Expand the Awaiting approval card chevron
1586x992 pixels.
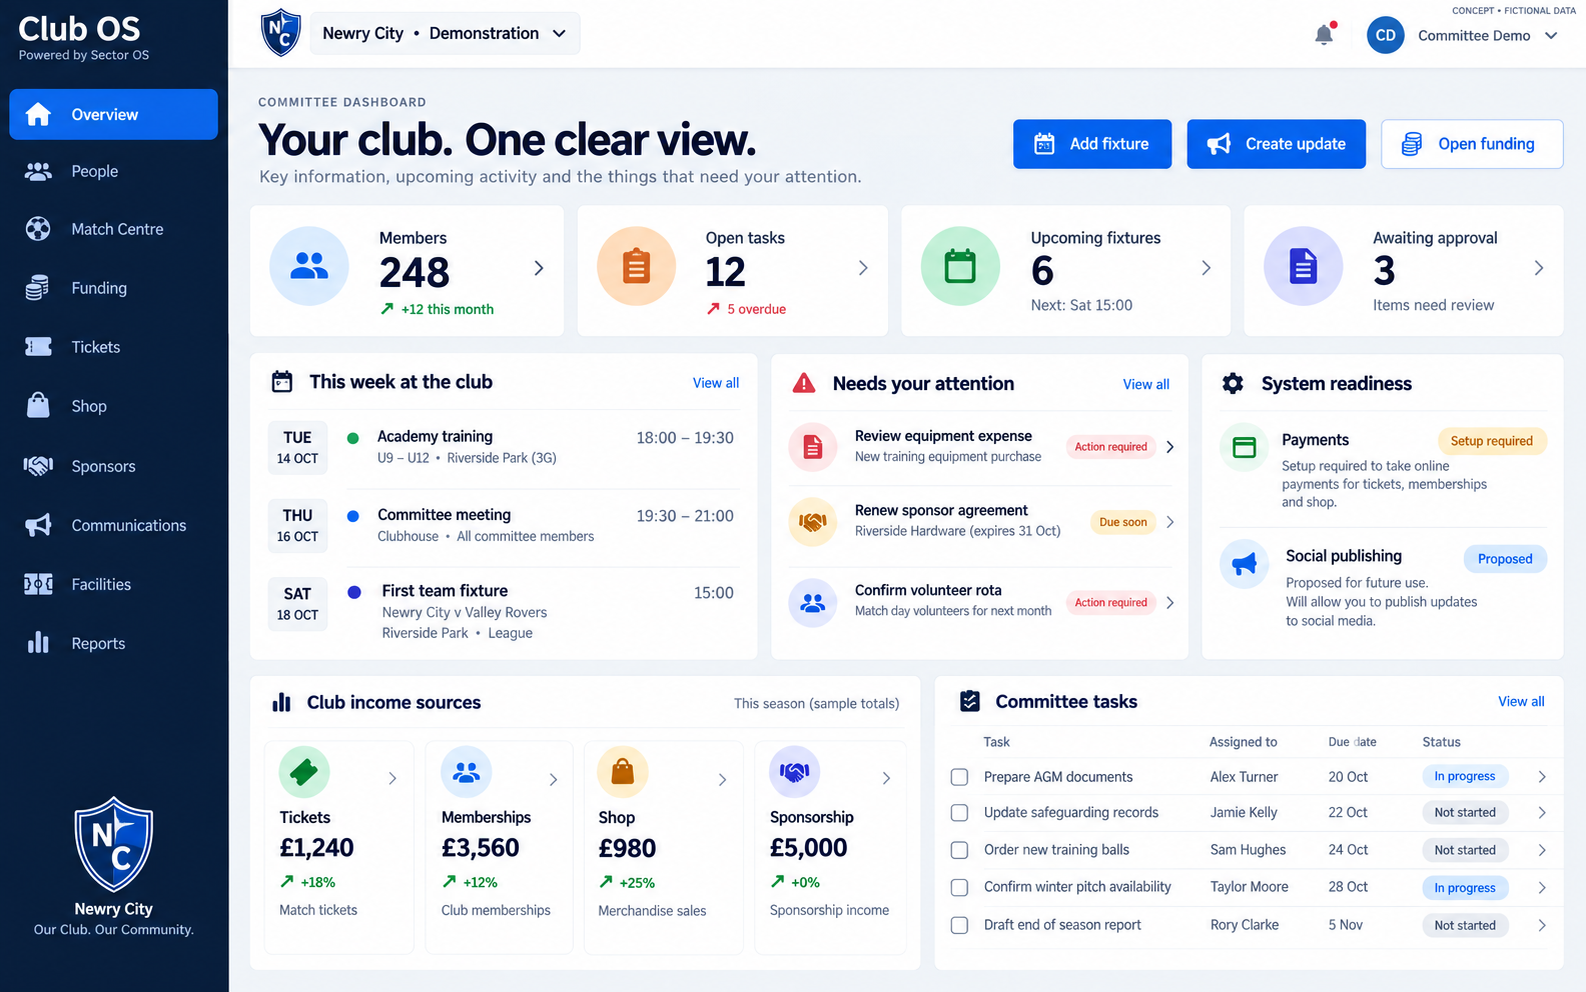[x=1539, y=268]
